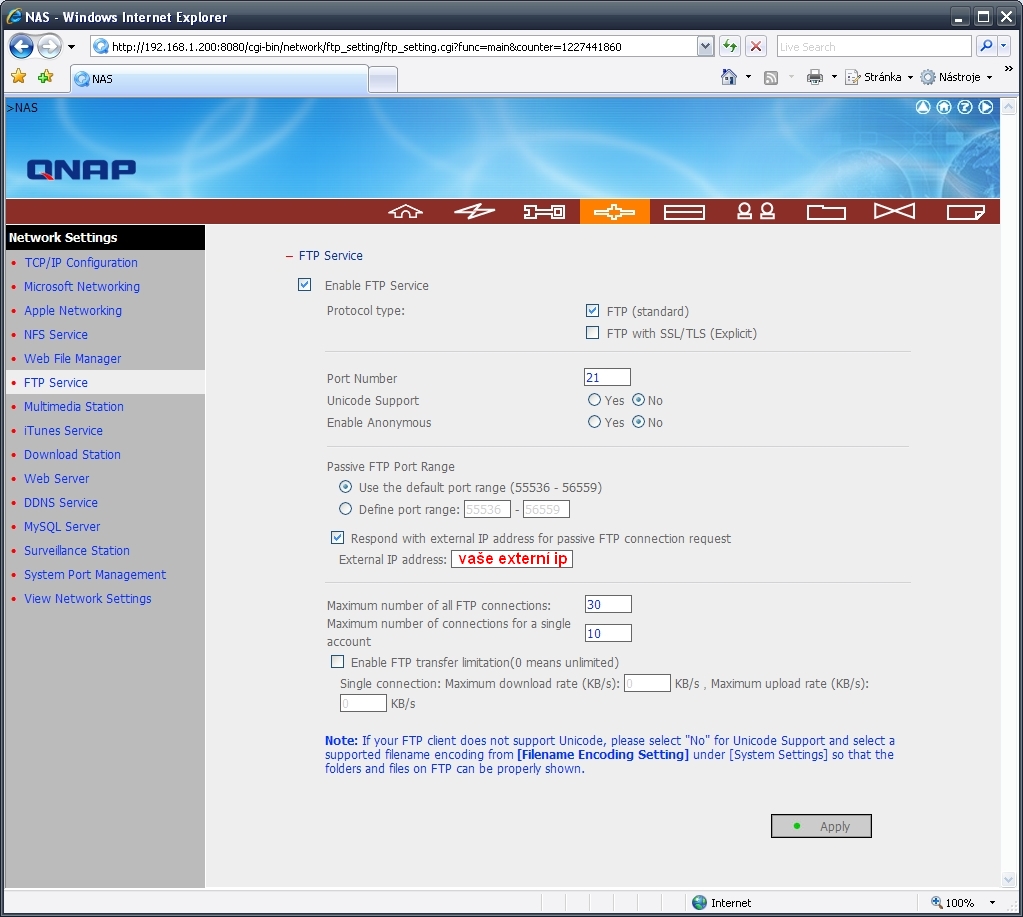
Task: Expand the address bar URL dropdown
Action: click(705, 46)
